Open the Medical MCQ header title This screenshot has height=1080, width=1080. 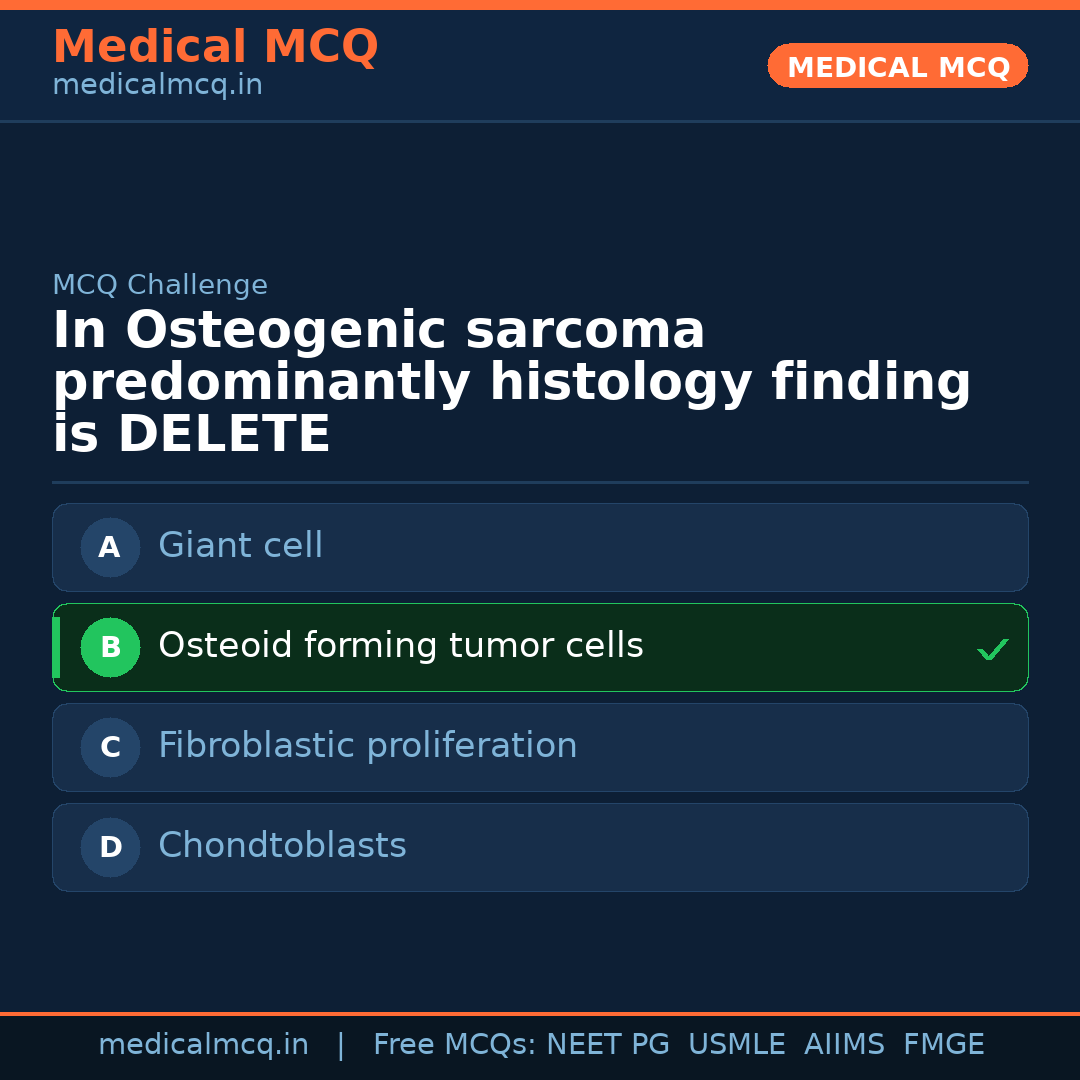click(215, 47)
